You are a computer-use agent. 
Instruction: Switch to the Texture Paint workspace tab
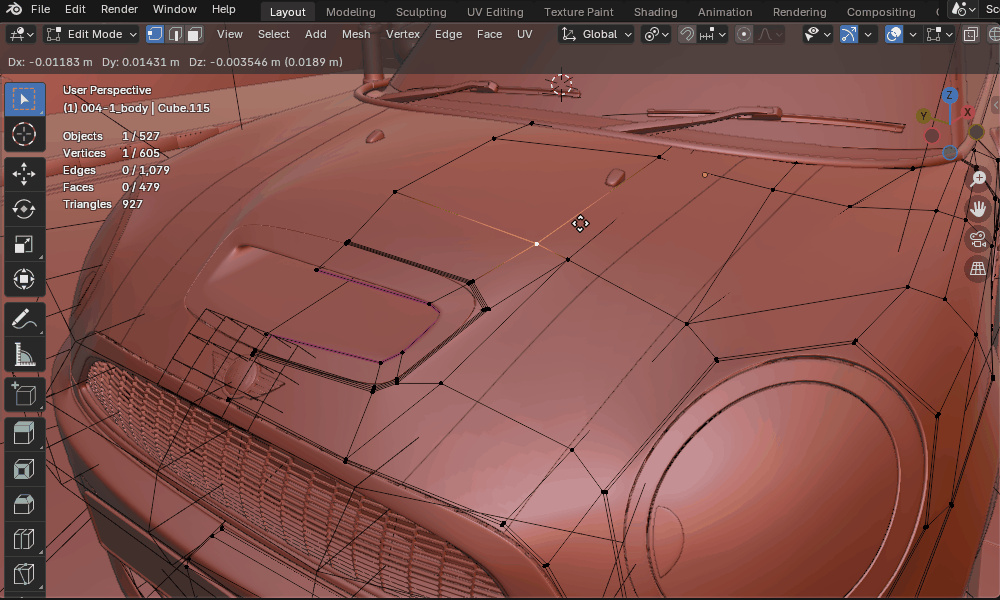tap(578, 12)
